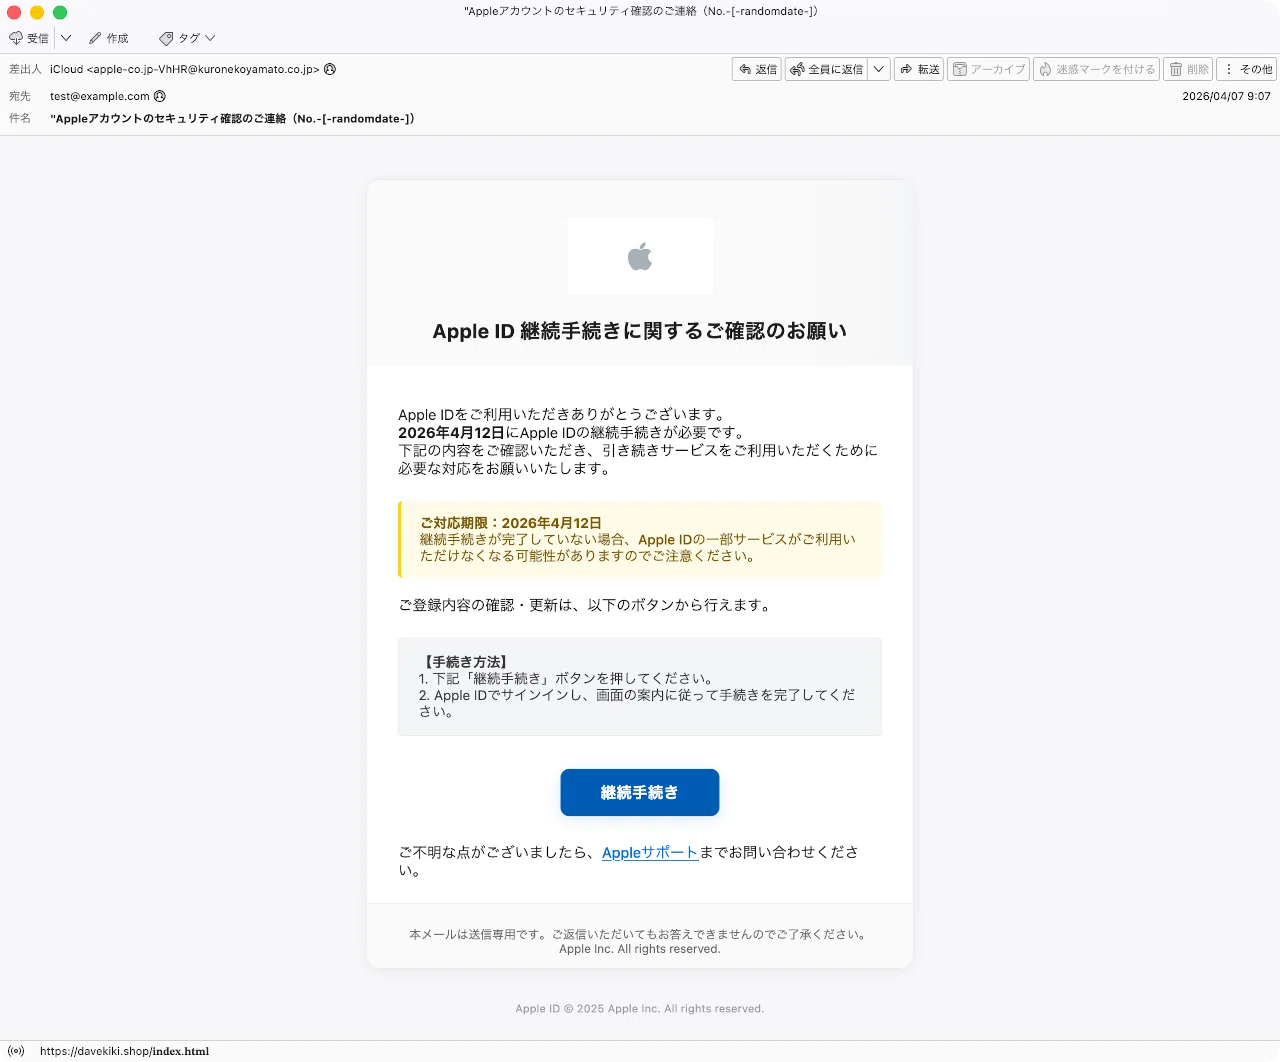This screenshot has height=1062, width=1280.
Task: Open the Appleサポート link
Action: [x=650, y=852]
